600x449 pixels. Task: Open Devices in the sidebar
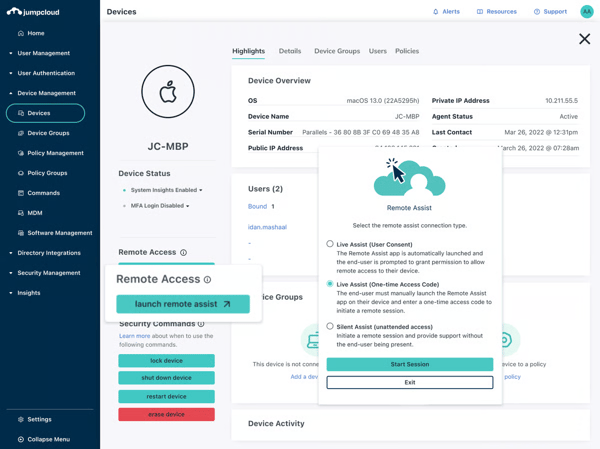(45, 113)
